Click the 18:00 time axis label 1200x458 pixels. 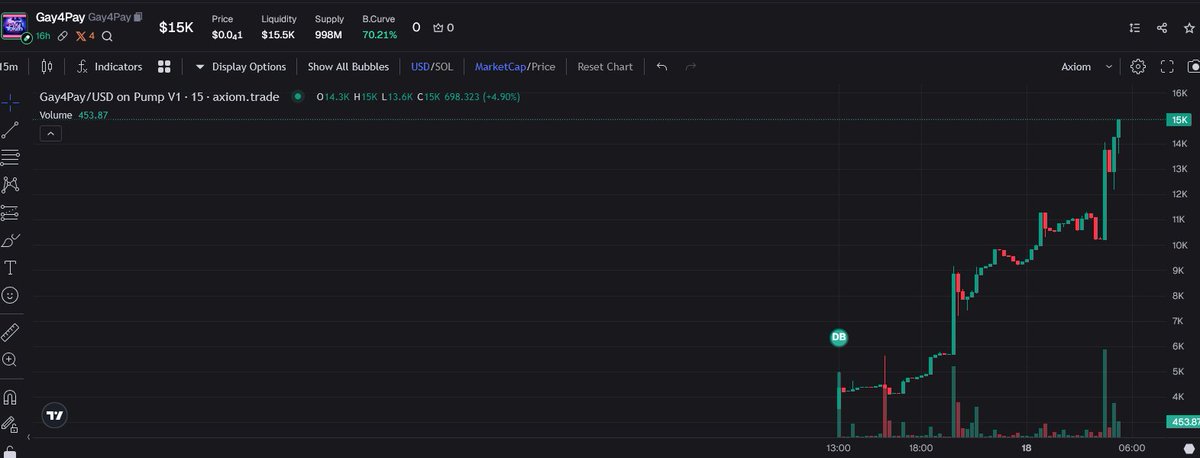point(921,448)
